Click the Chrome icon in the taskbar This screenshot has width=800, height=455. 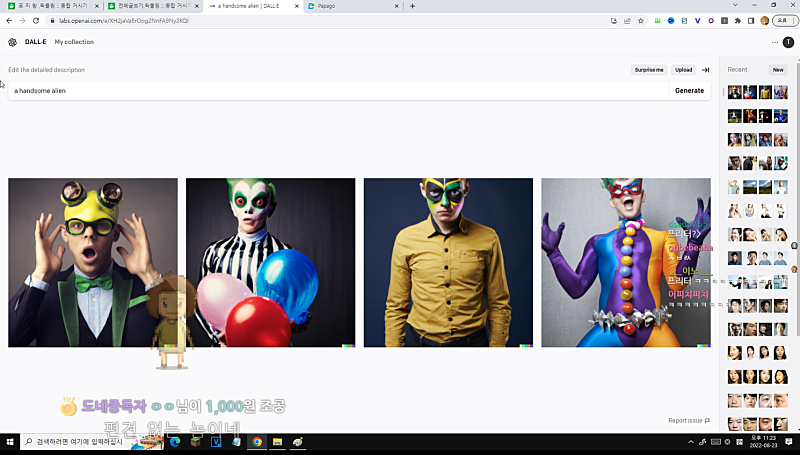[257, 442]
